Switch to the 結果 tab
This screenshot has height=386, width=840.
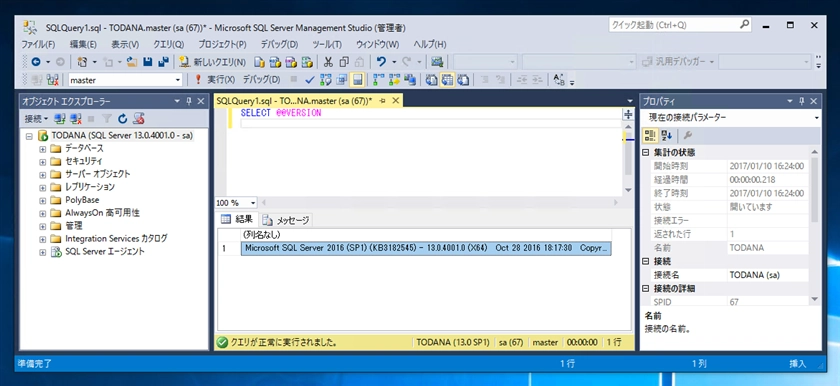pyautogui.click(x=237, y=220)
